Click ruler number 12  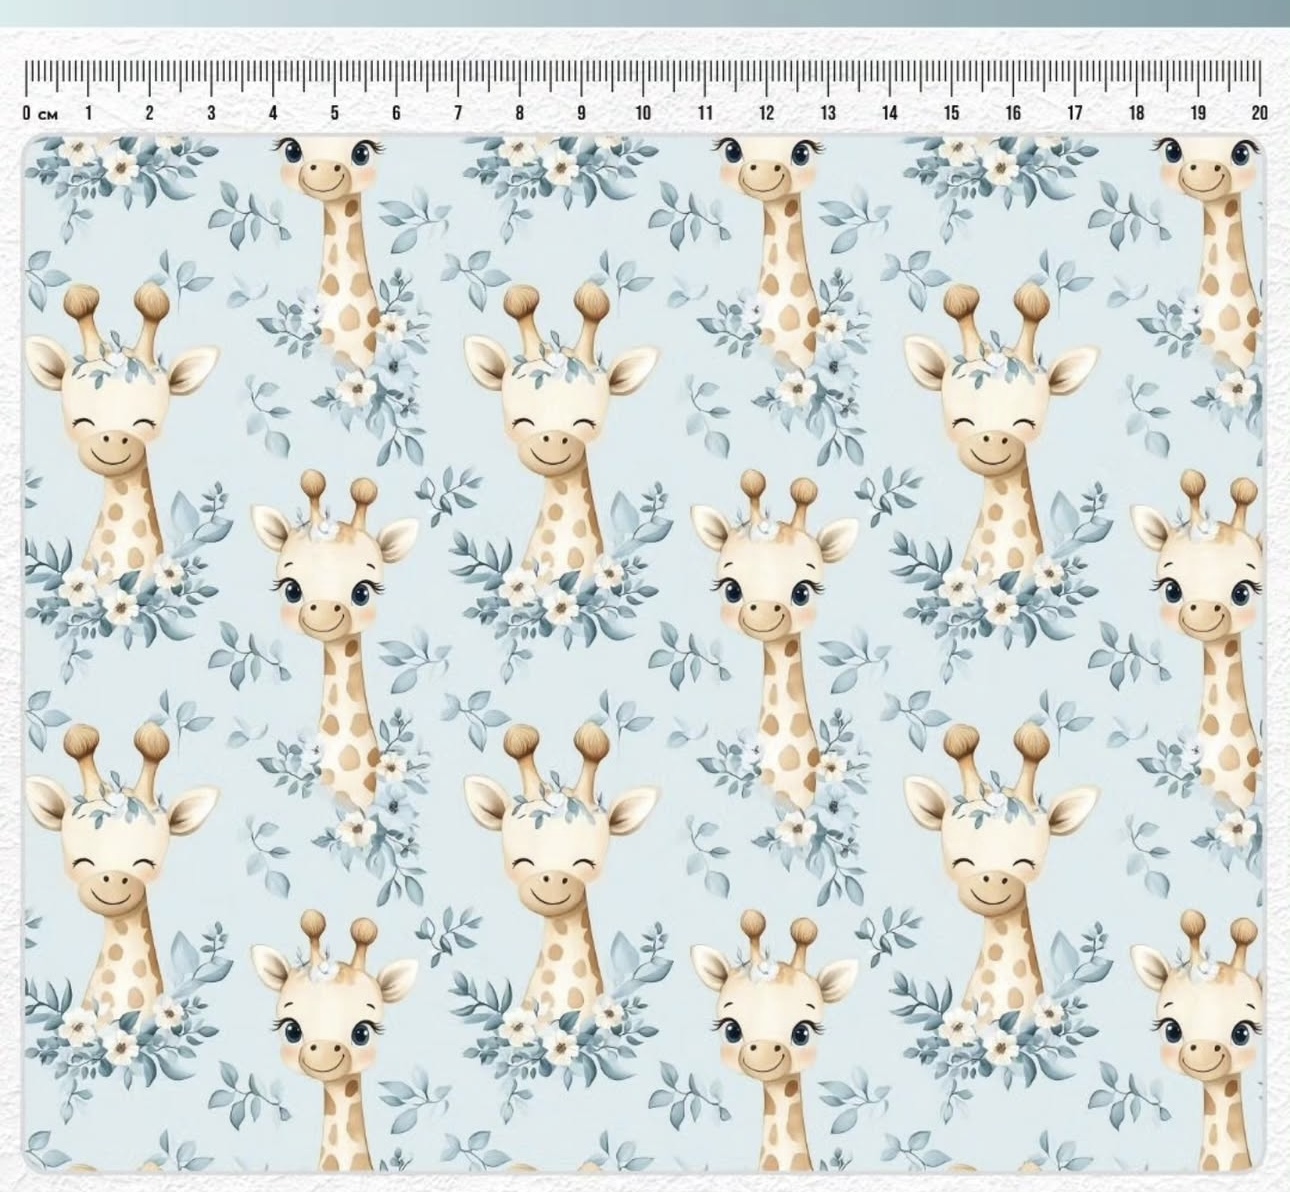click(766, 113)
